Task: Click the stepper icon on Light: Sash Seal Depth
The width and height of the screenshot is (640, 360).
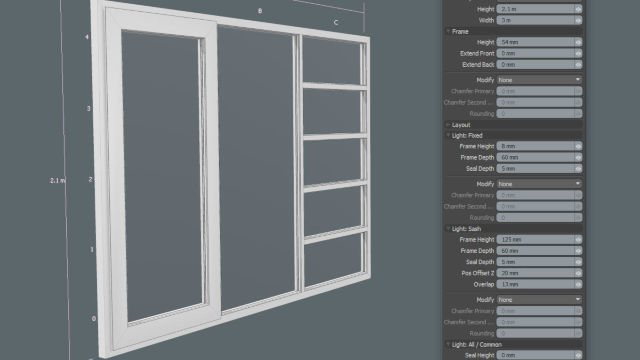Action: [x=578, y=262]
